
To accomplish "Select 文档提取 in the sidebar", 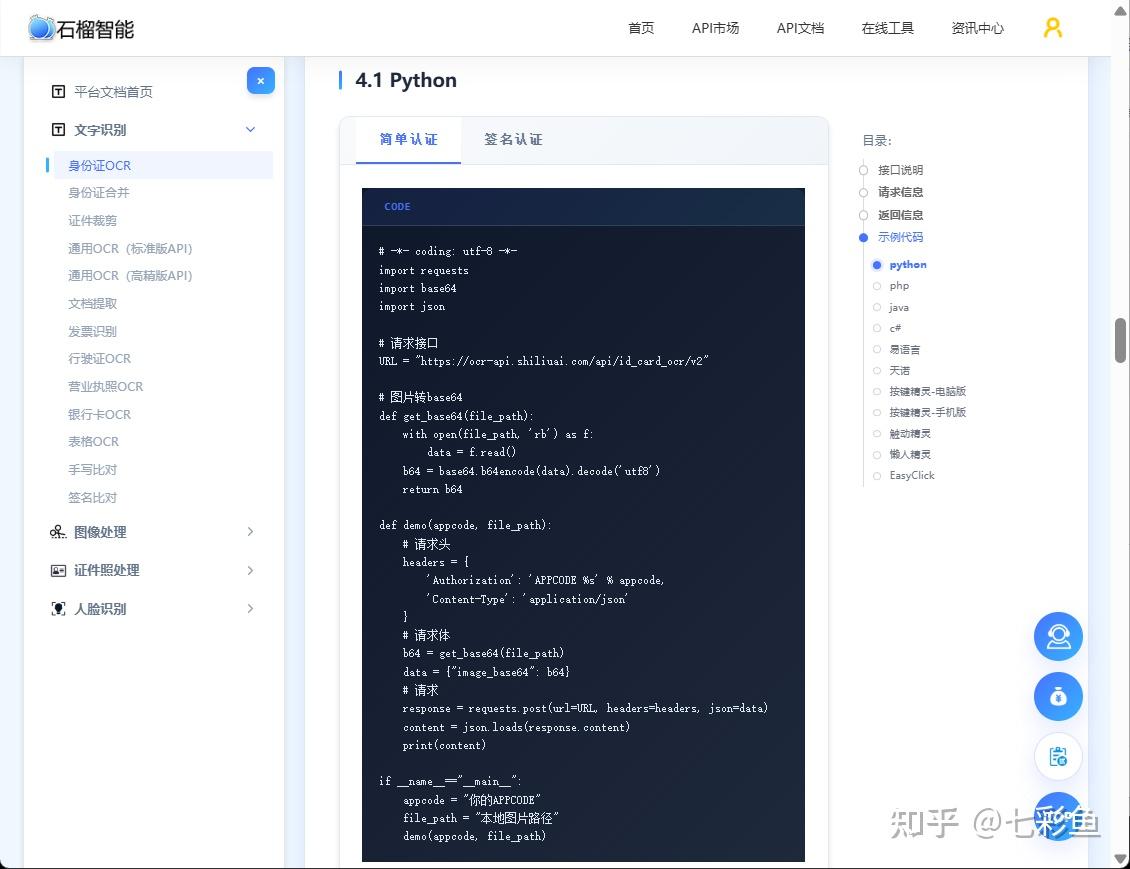I will [x=92, y=303].
